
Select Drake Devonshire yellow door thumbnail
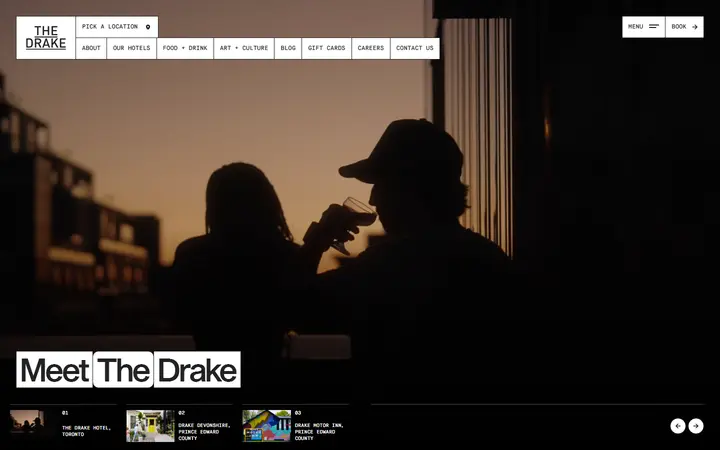(x=150, y=426)
